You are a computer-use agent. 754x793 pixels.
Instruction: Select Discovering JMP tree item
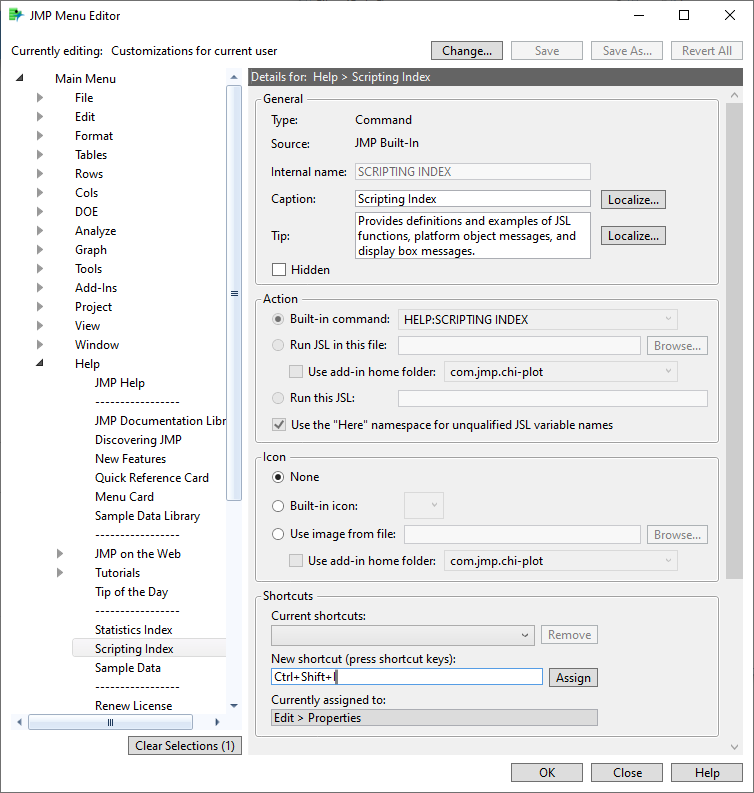pos(138,440)
